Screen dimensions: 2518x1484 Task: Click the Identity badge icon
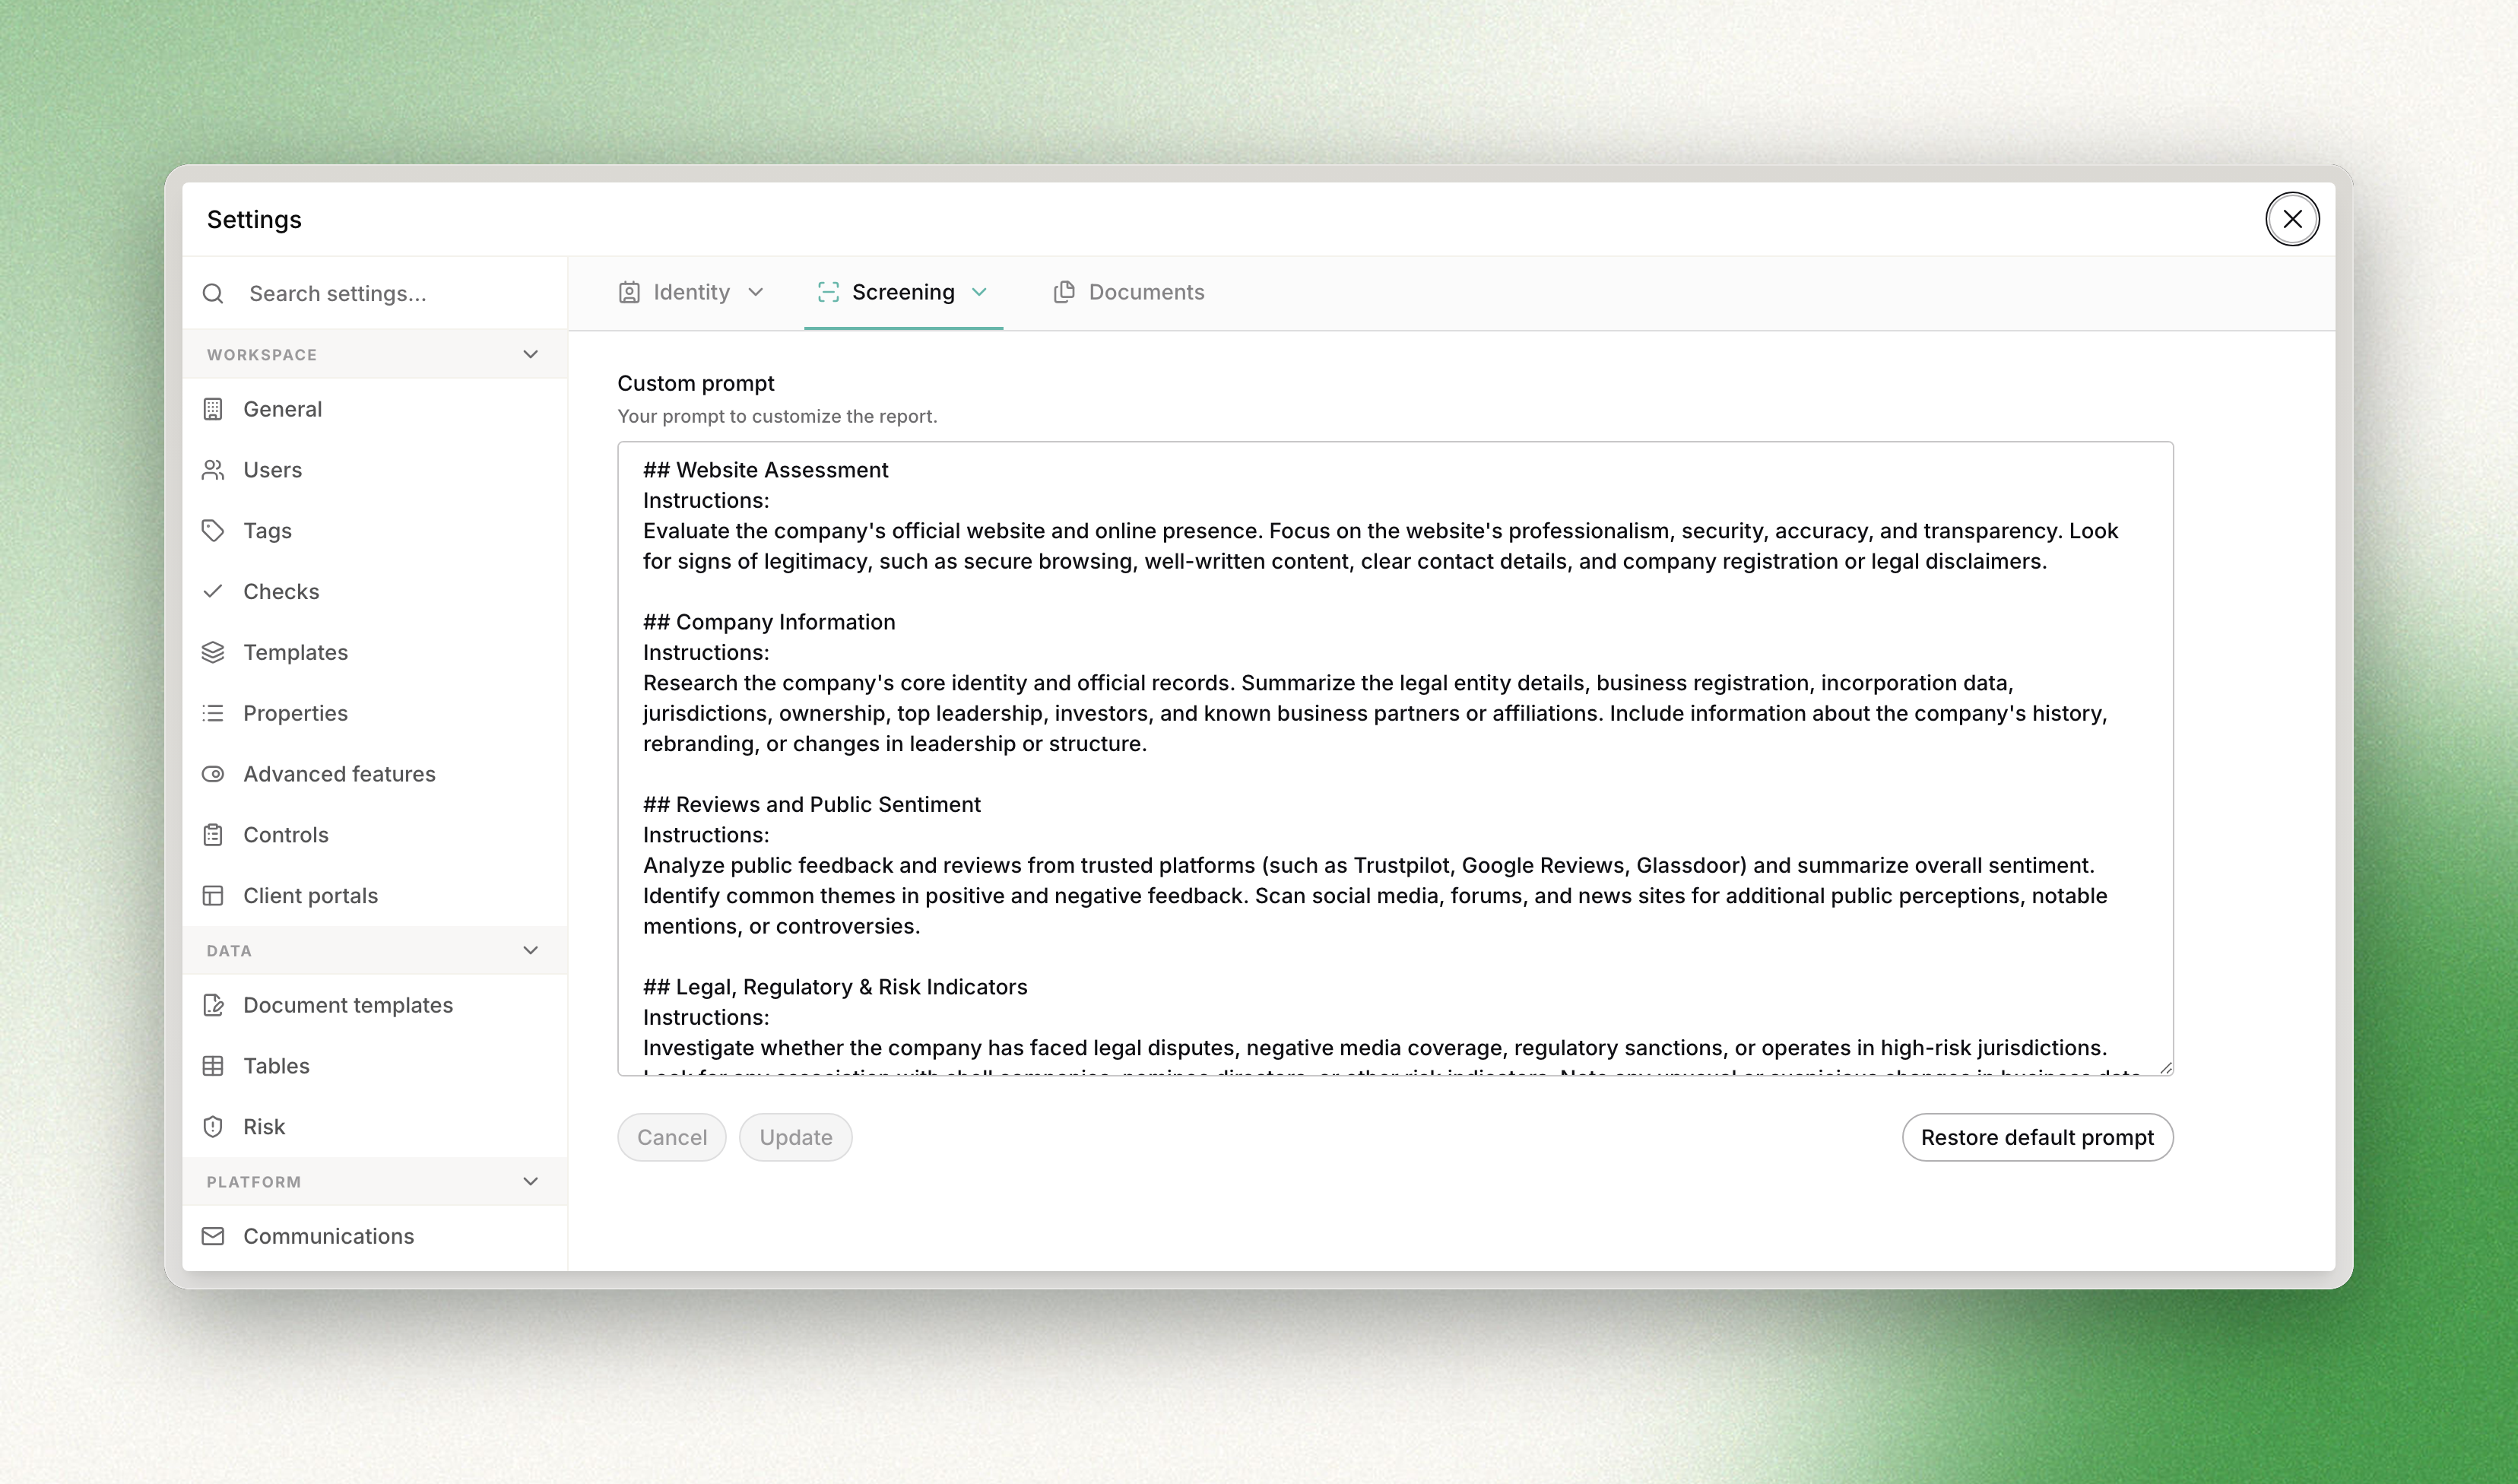tap(629, 292)
